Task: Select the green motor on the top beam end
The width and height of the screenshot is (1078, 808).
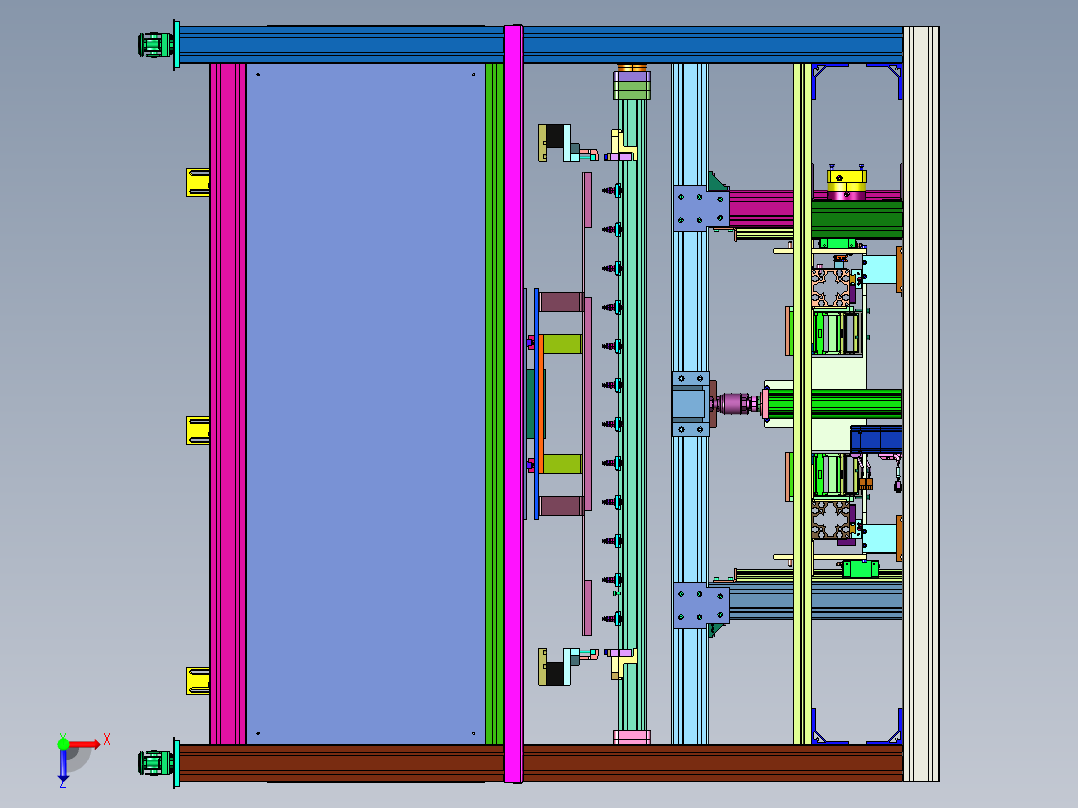Action: 155,45
